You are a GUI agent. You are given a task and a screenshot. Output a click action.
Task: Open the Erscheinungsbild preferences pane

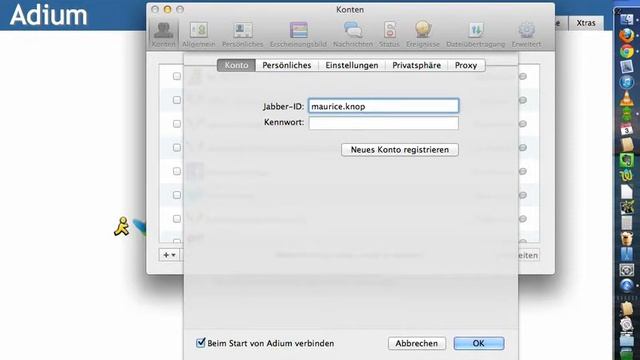(298, 34)
